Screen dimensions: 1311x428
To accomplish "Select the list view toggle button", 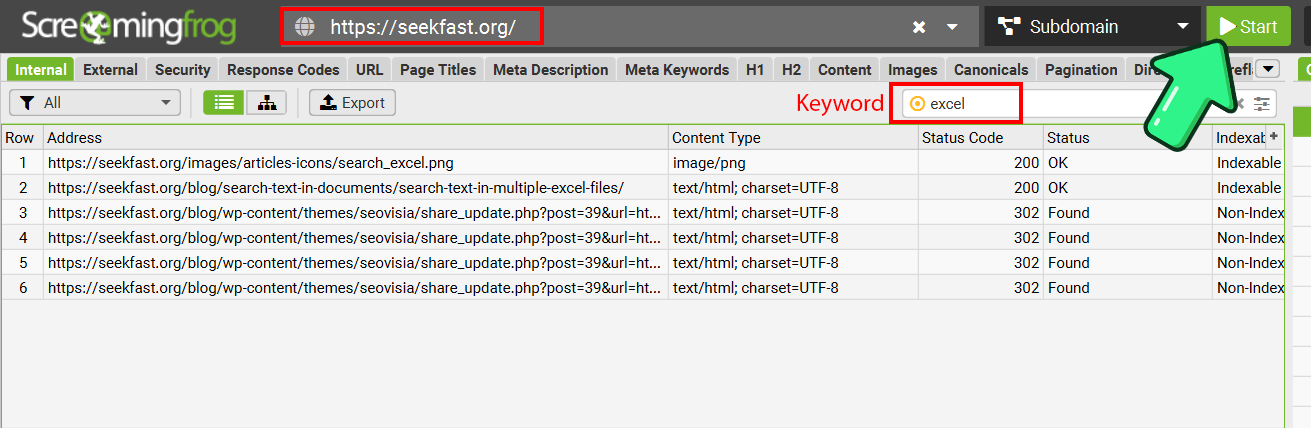I will tap(224, 103).
